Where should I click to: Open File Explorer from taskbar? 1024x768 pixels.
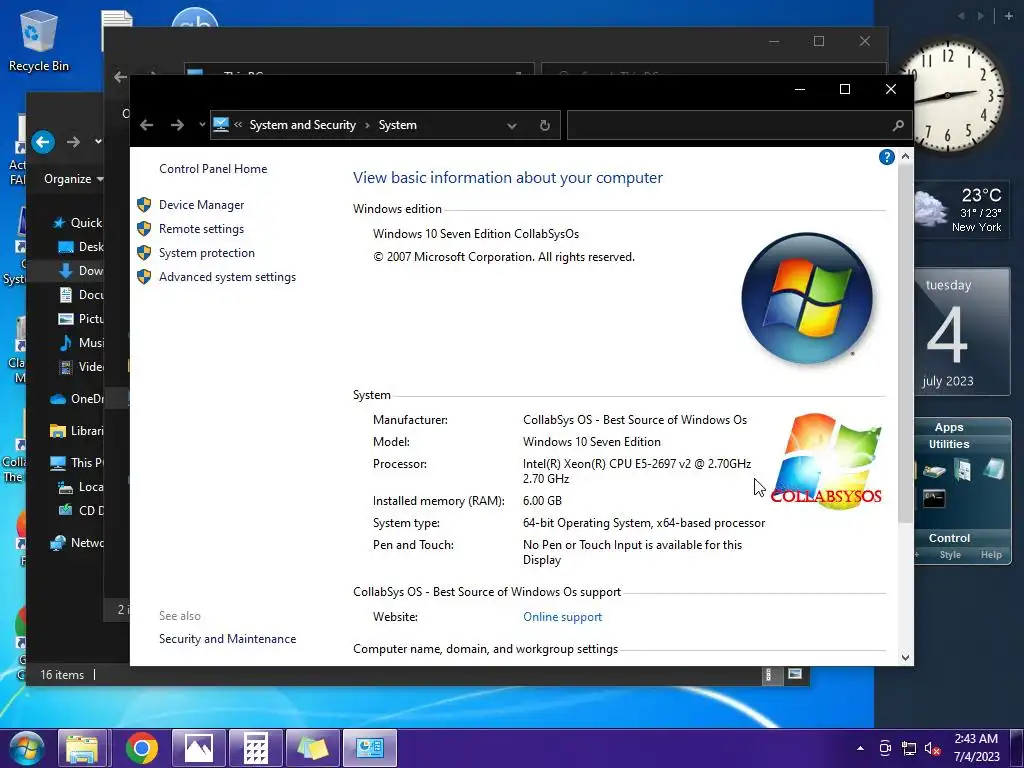click(x=82, y=748)
